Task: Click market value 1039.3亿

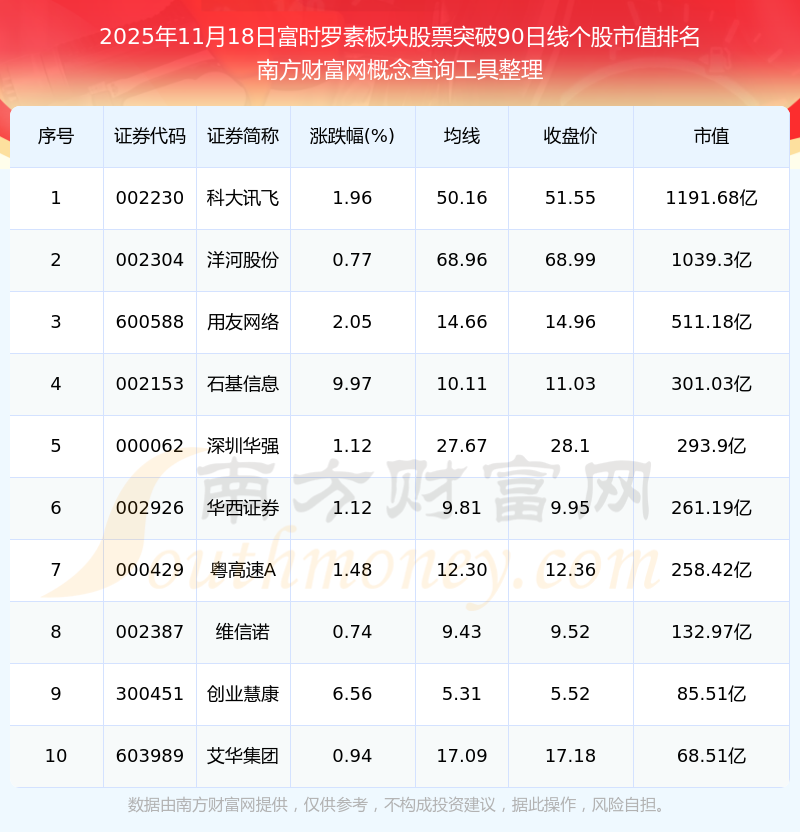Action: (x=711, y=260)
